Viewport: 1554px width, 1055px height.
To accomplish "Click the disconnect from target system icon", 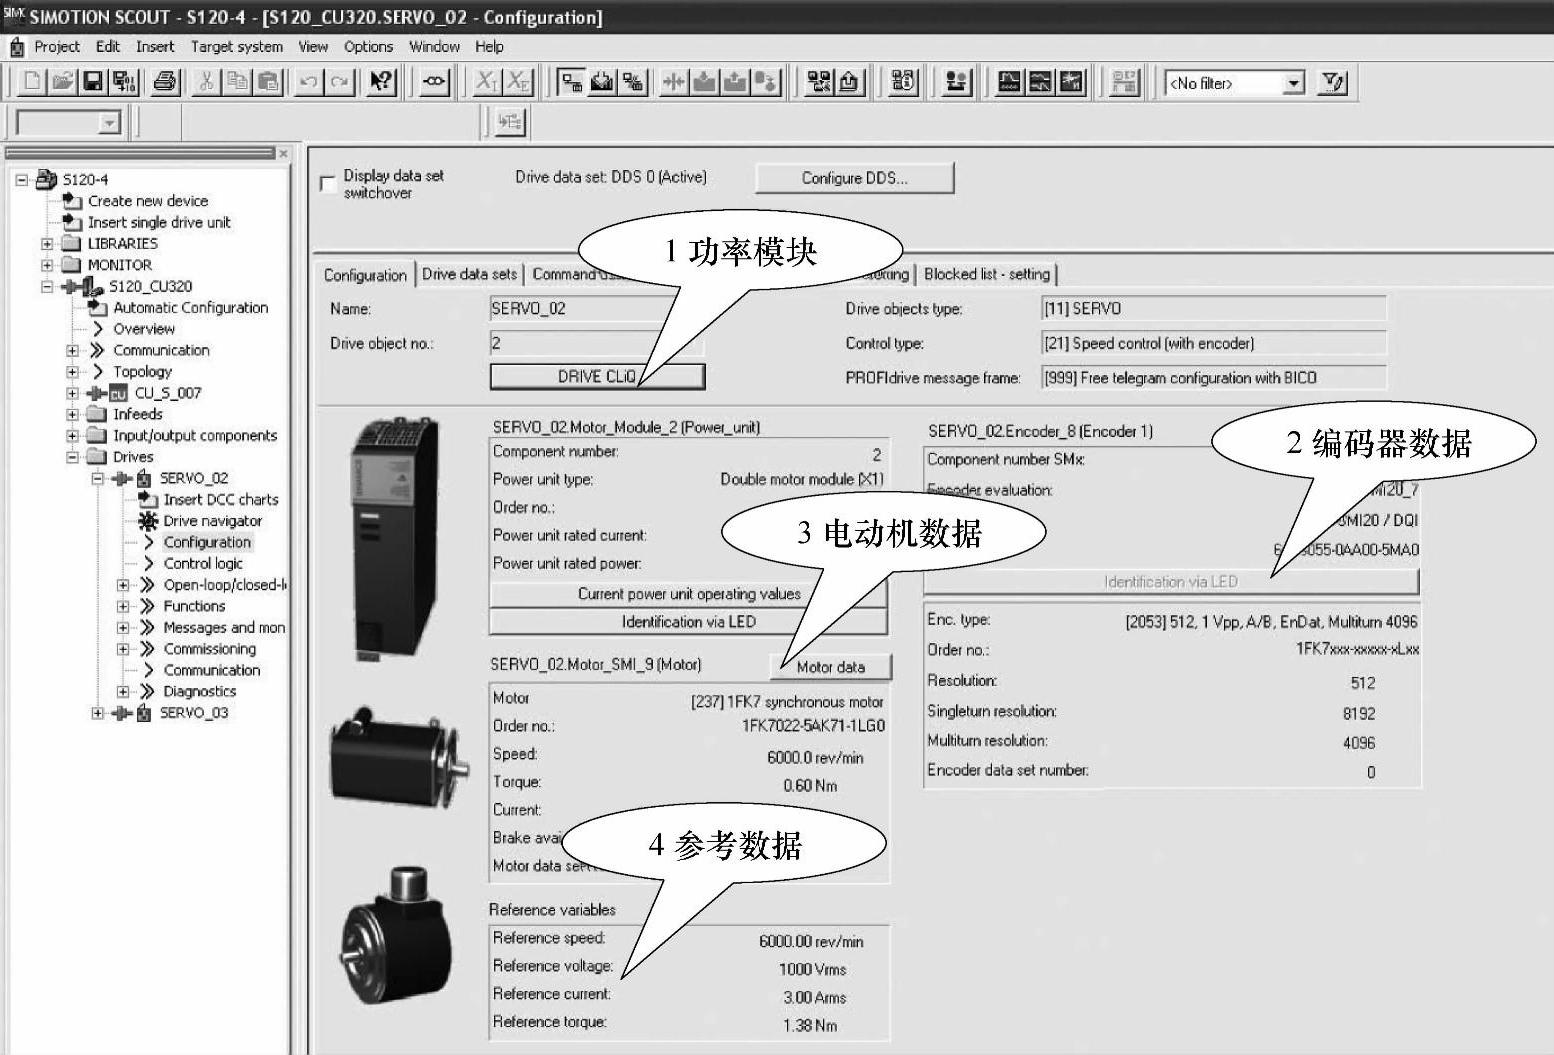I will (x=633, y=82).
